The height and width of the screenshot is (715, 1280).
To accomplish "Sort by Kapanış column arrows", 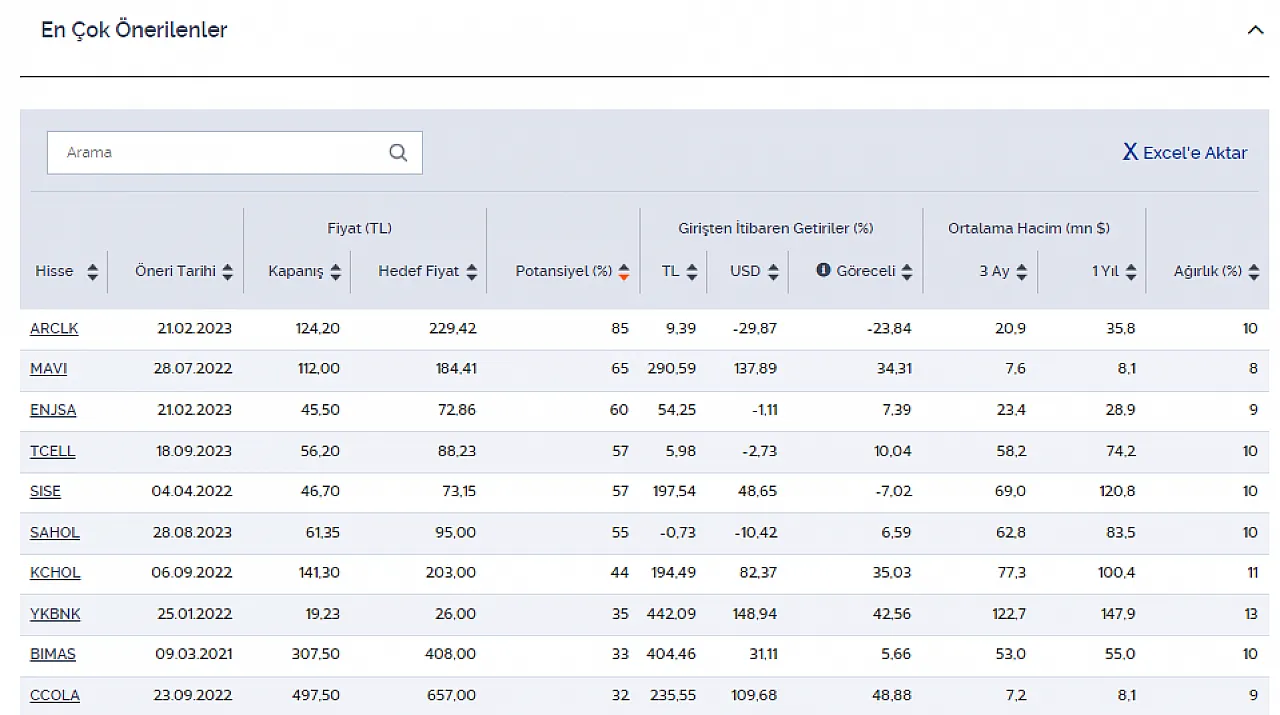I will click(335, 271).
